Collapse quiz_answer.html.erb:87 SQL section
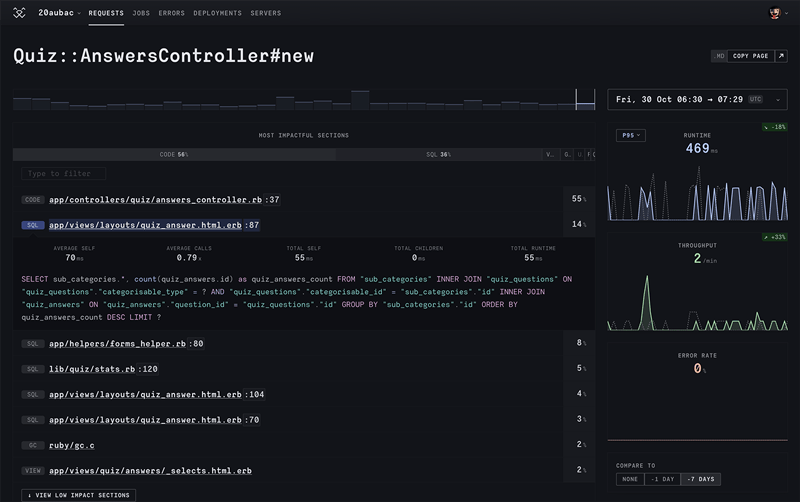The width and height of the screenshot is (800, 502). click(x=154, y=225)
